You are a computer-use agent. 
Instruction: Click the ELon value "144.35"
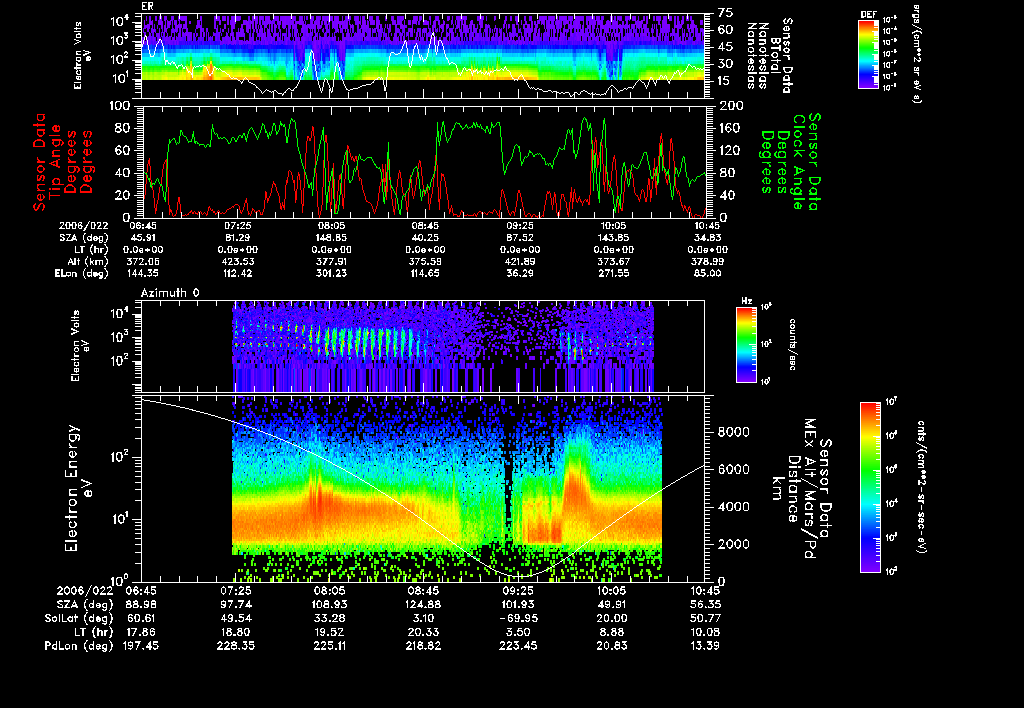[142, 274]
